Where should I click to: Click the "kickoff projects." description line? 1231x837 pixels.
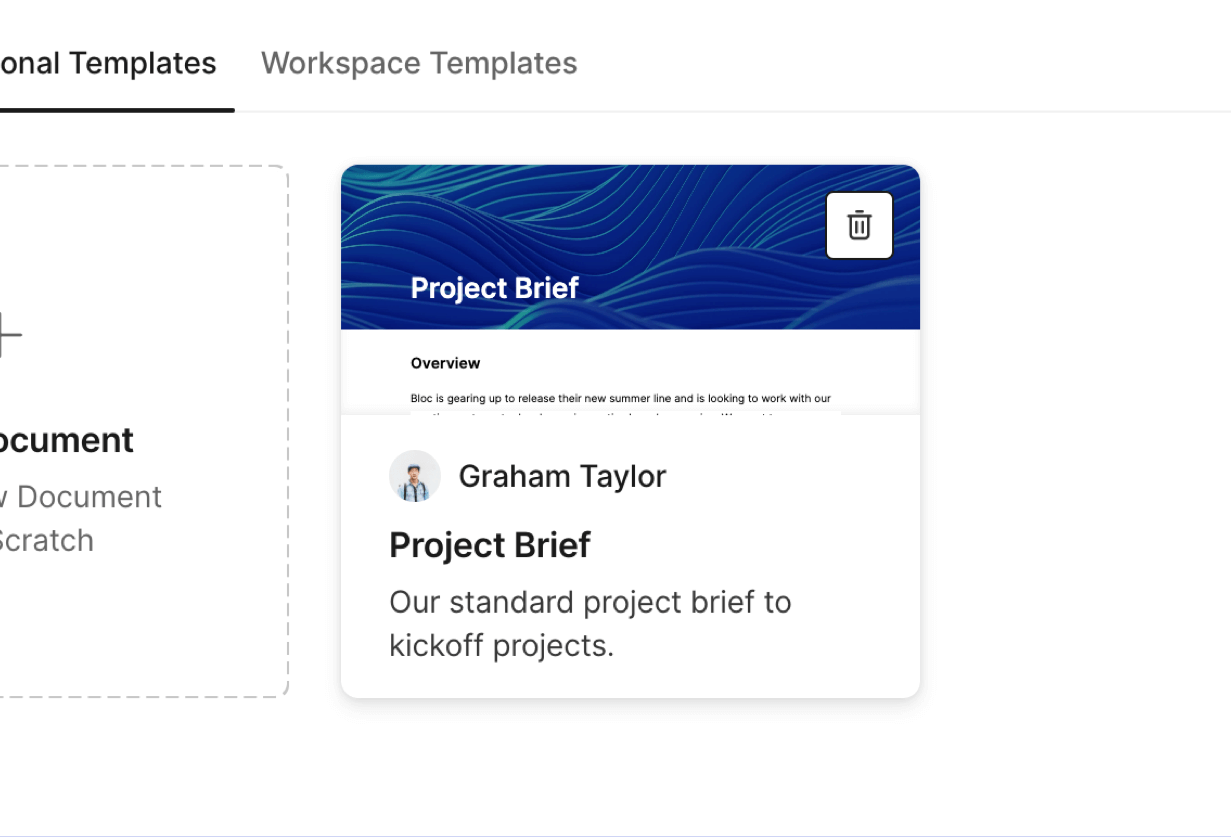pyautogui.click(x=501, y=645)
